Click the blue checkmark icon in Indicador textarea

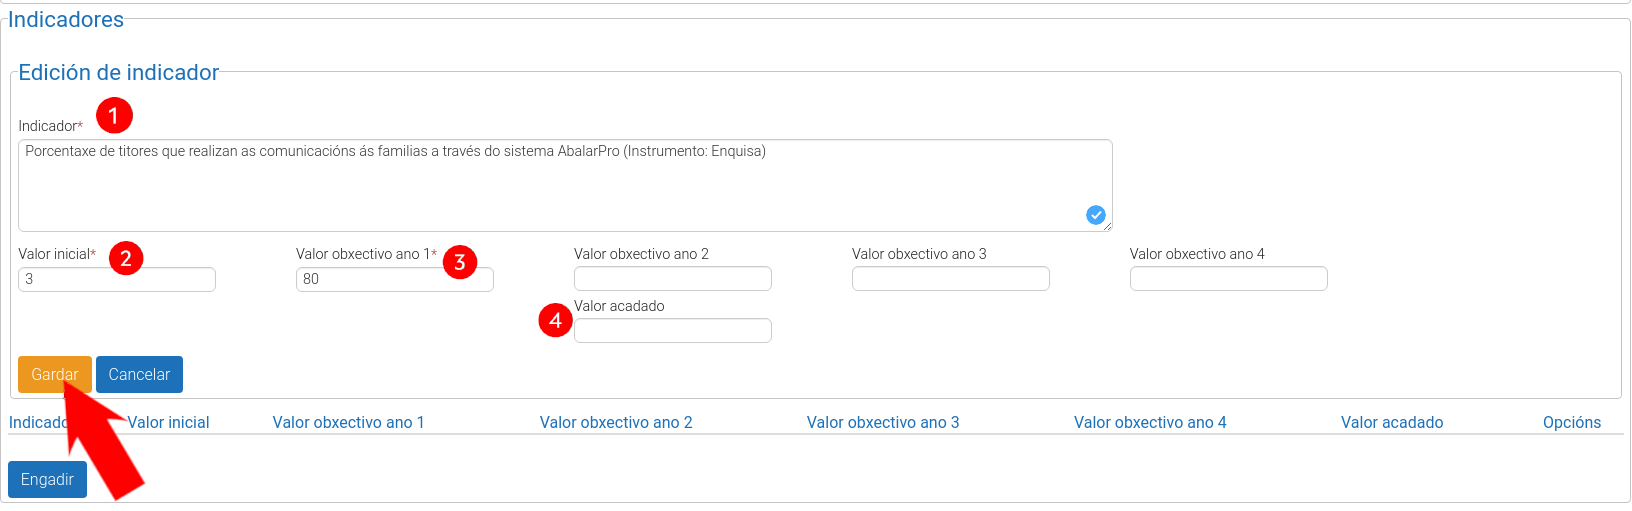click(x=1096, y=215)
